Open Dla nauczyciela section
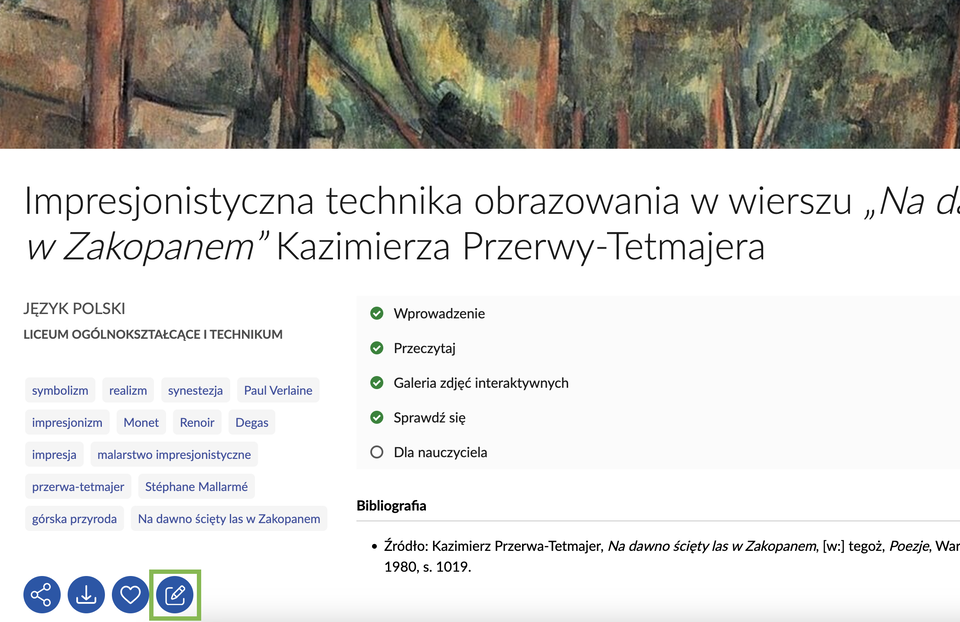 point(440,452)
